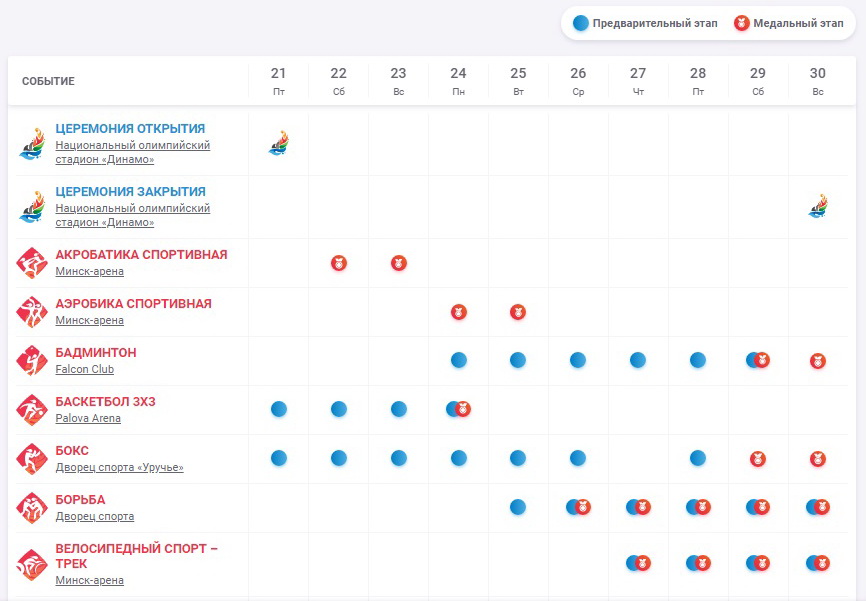Open the ЦЕРЕМОНИЯ ЗАКРЫТИЯ event link
This screenshot has width=866, height=601.
pos(130,192)
